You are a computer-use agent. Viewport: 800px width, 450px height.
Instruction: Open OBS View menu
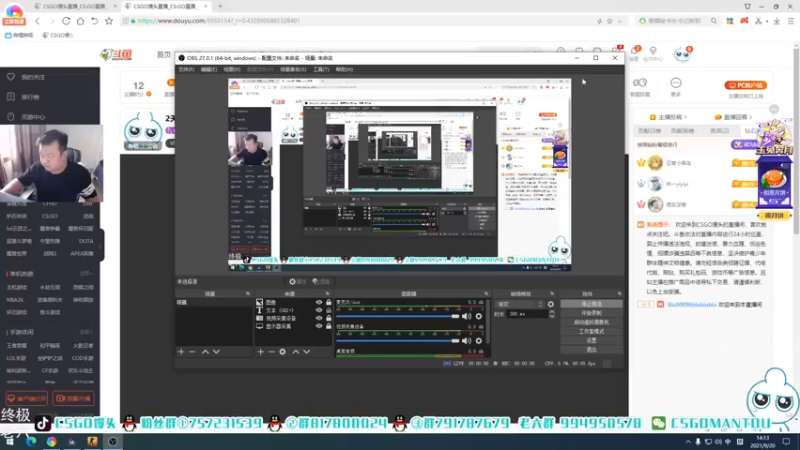pyautogui.click(x=232, y=69)
